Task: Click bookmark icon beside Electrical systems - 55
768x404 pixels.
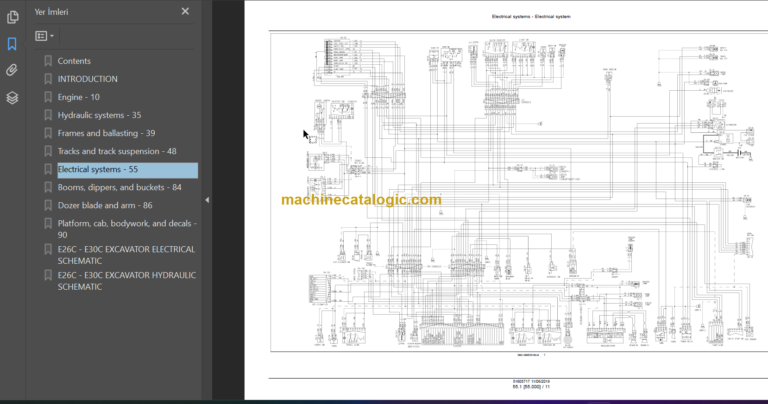Action: click(48, 169)
